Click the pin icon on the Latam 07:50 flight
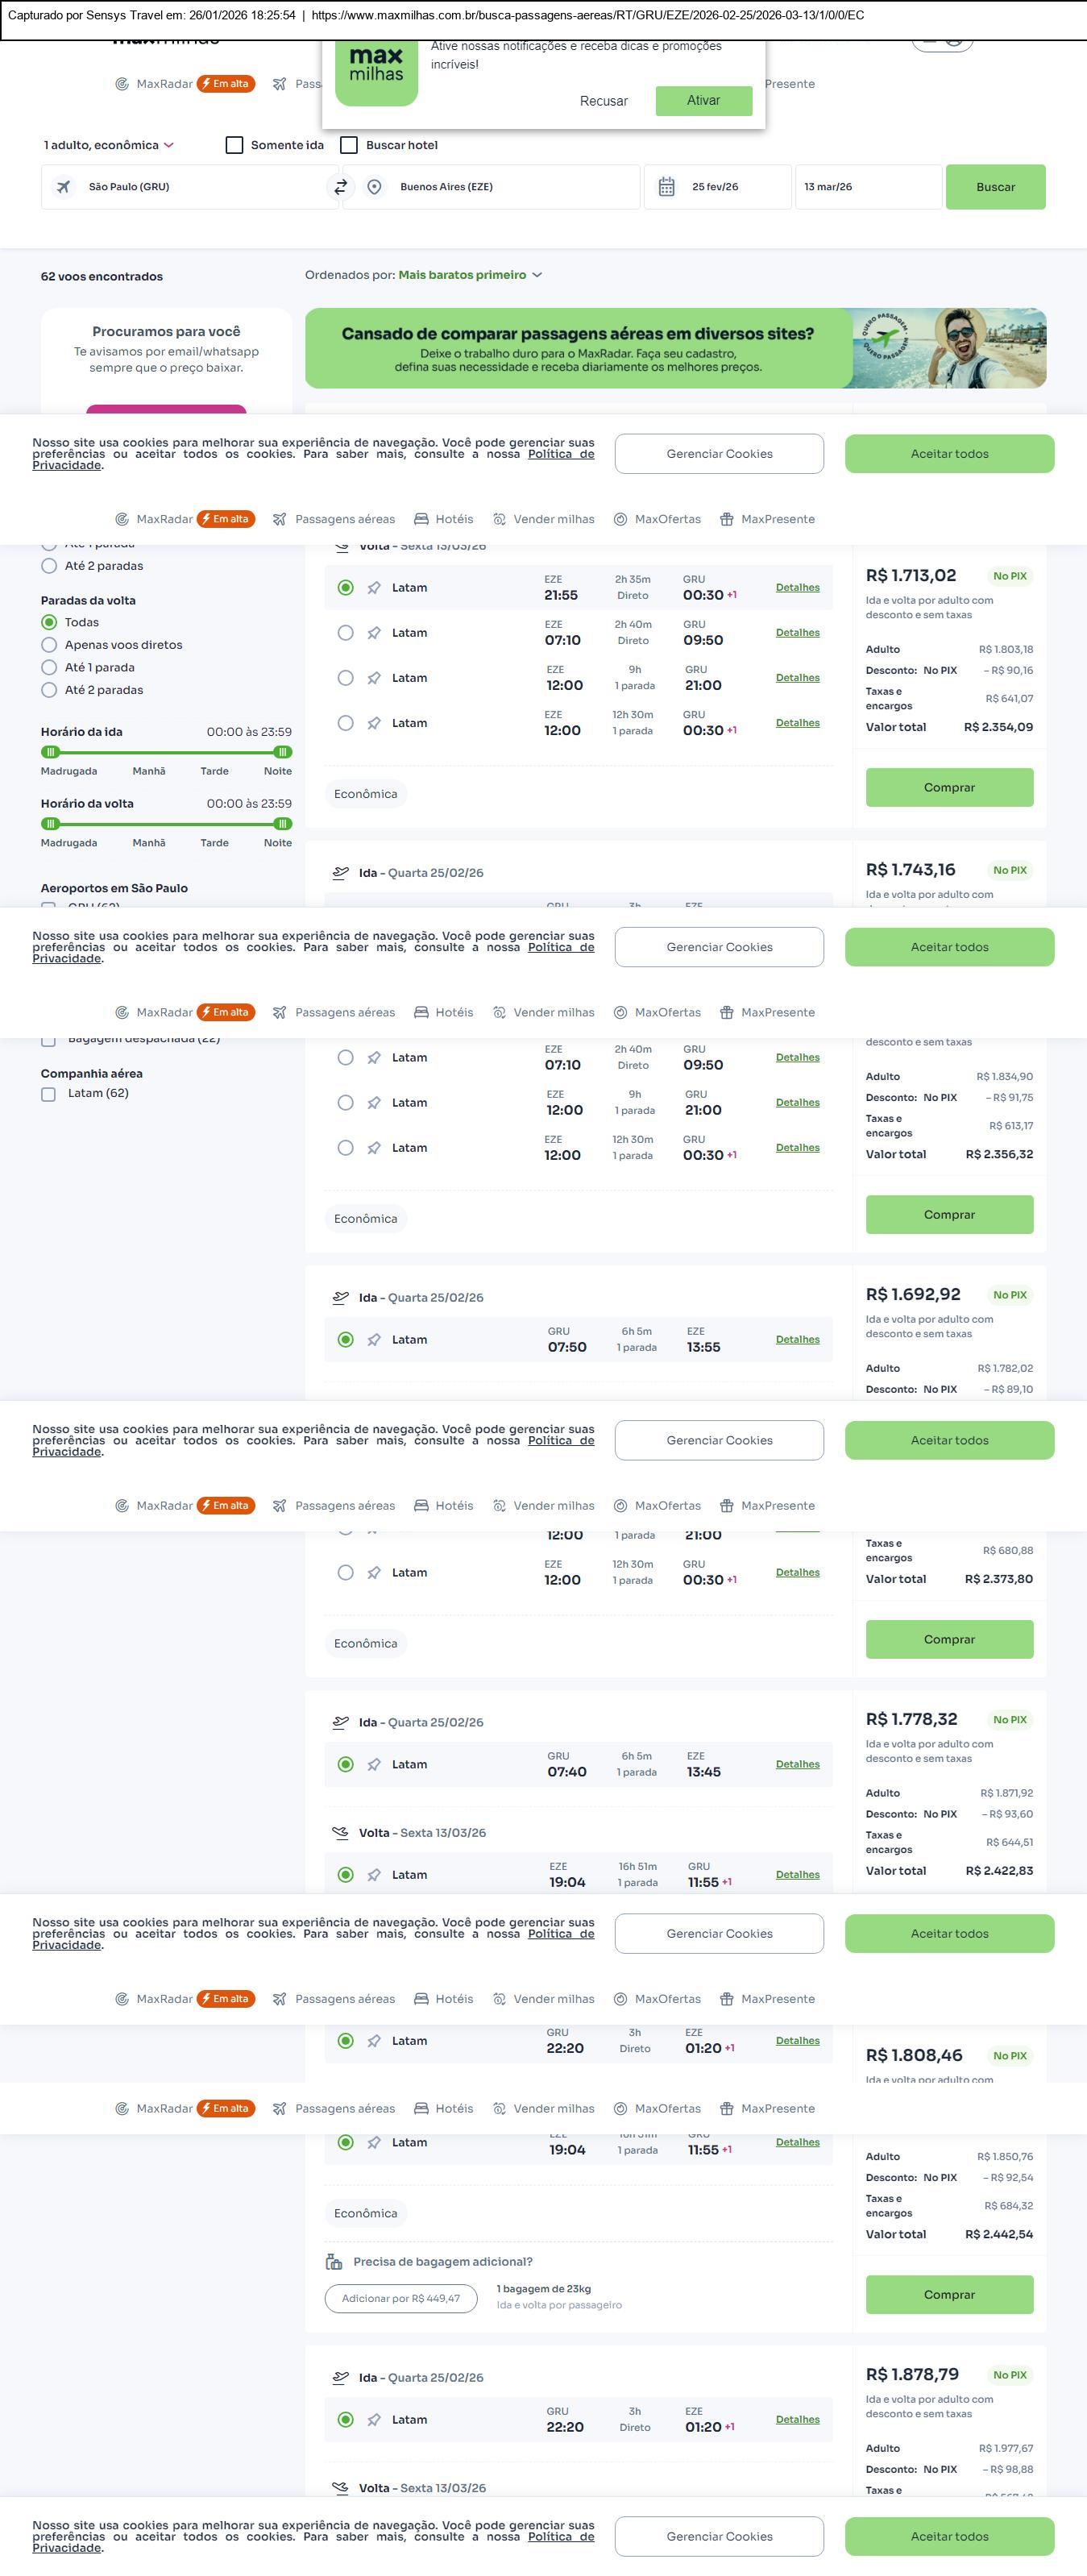Screen dimensions: 1087x2576 [374, 1340]
